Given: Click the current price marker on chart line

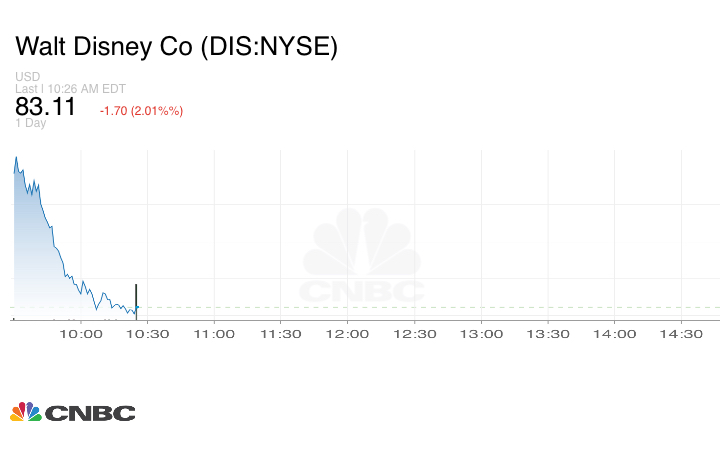Looking at the screenshot, I should coord(136,307).
